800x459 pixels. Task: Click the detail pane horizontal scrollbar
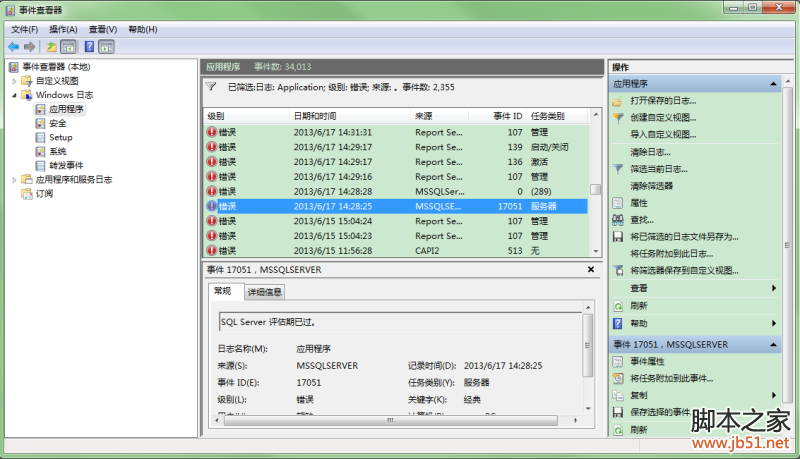(391, 421)
